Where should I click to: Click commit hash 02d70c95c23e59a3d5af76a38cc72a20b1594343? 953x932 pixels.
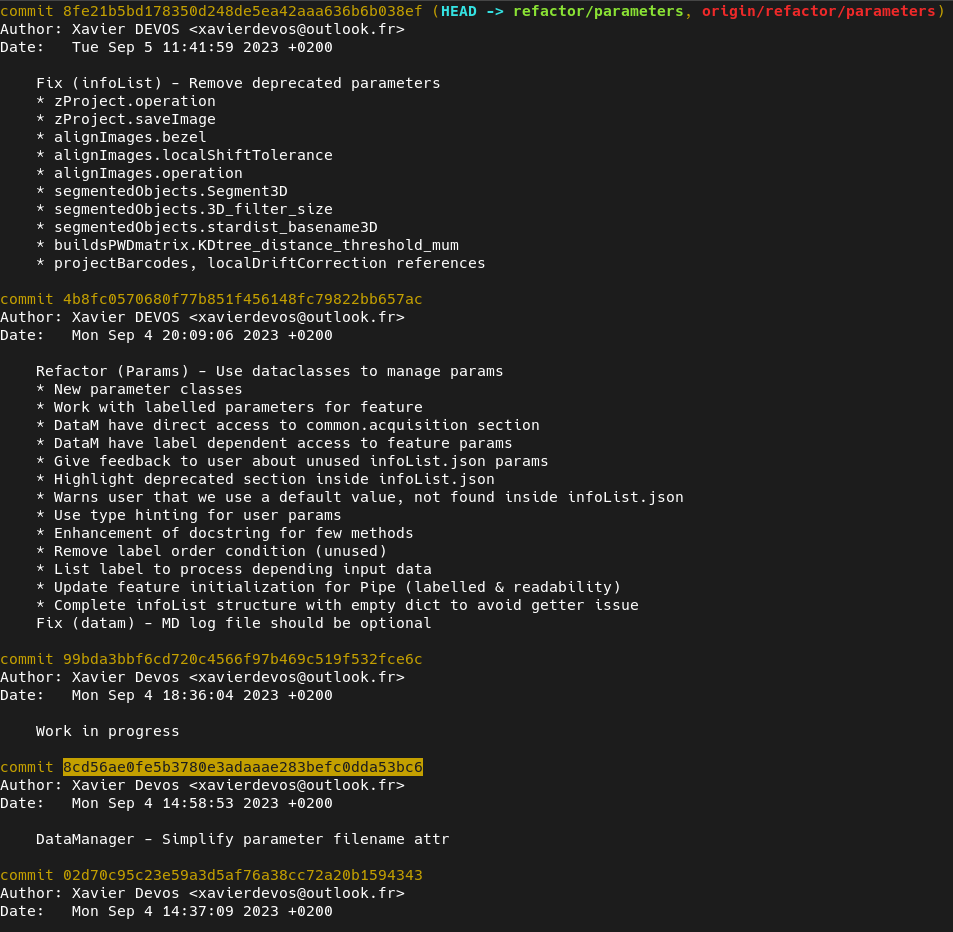[x=243, y=875]
